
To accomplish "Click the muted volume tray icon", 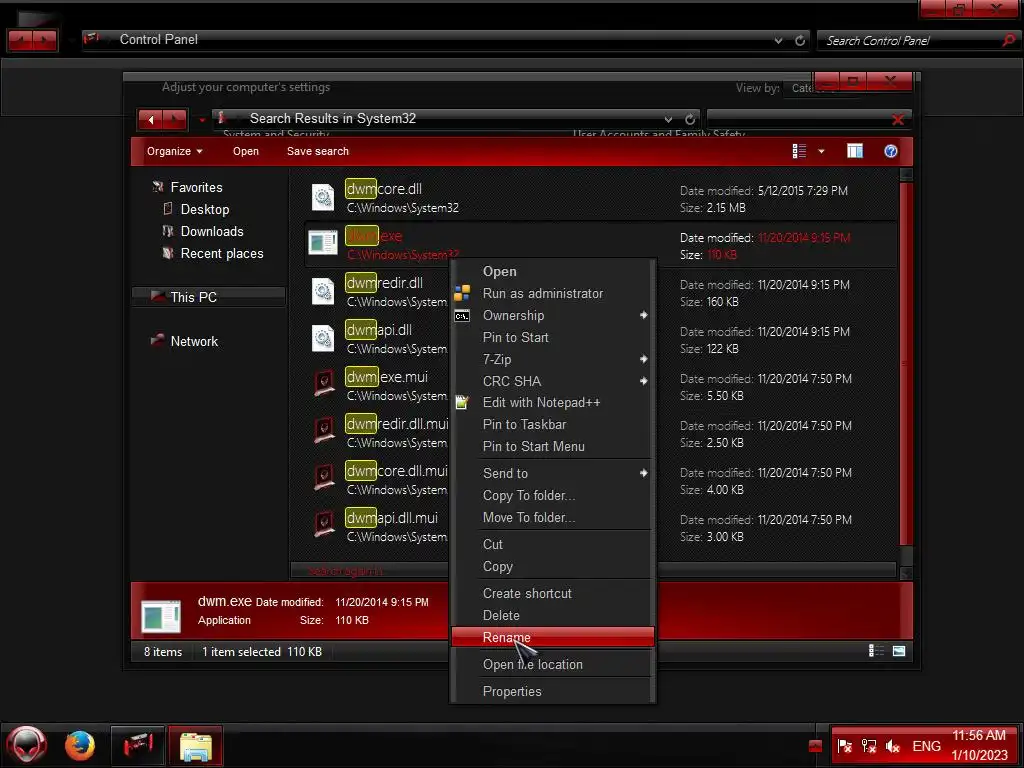I will tap(893, 746).
